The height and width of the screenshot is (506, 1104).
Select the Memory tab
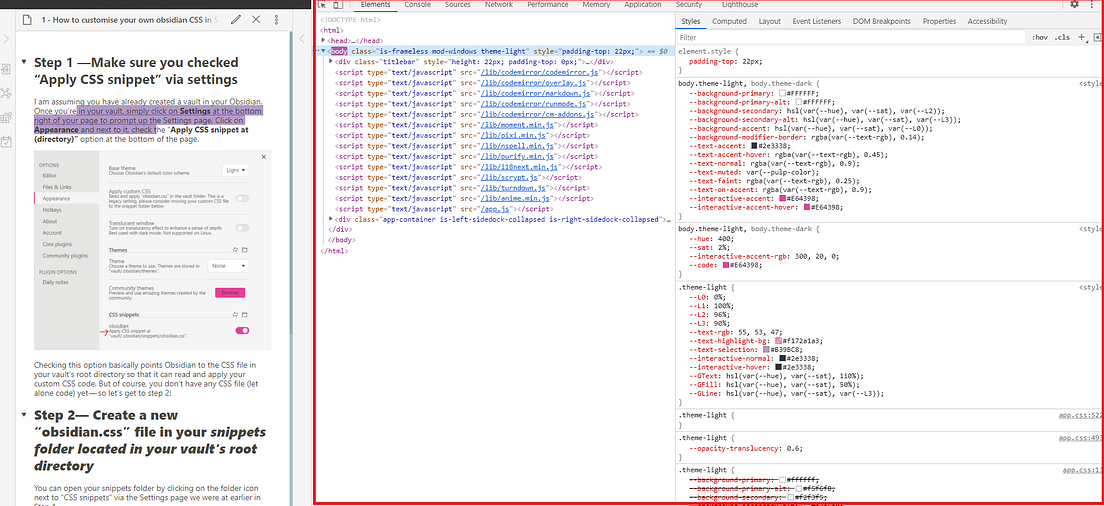click(x=596, y=5)
